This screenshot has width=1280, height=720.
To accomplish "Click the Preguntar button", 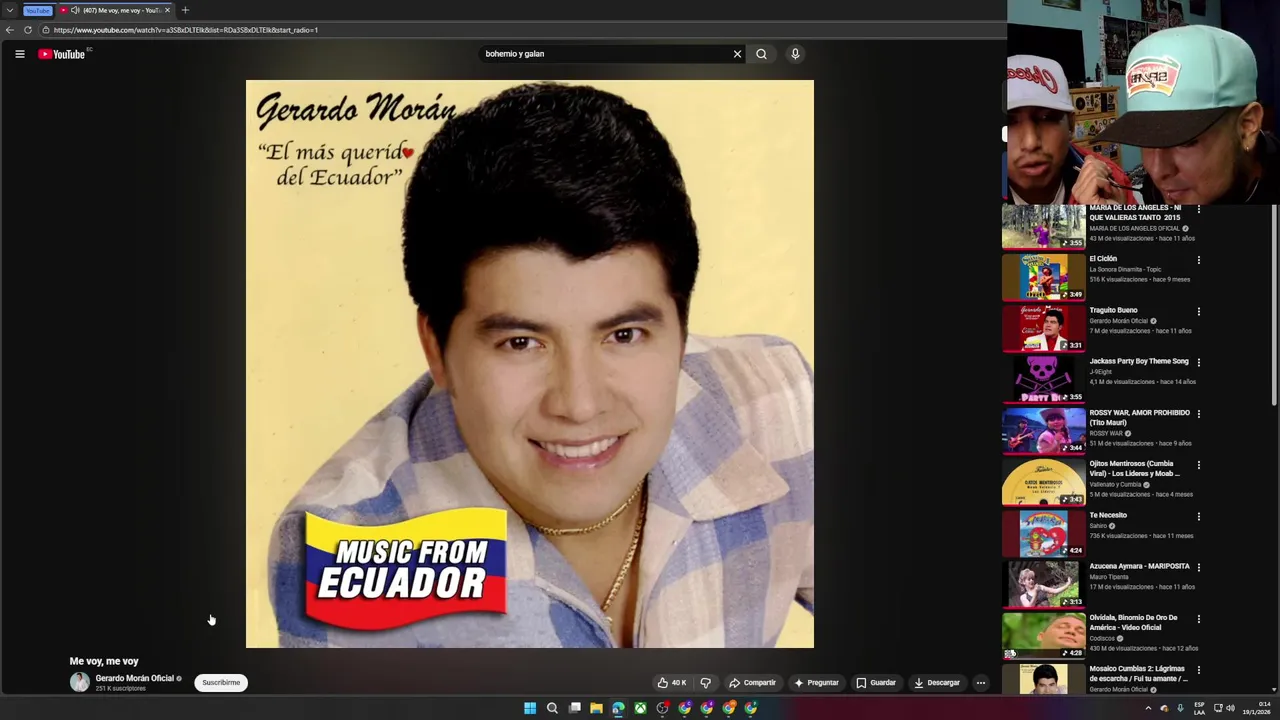I will 816,683.
